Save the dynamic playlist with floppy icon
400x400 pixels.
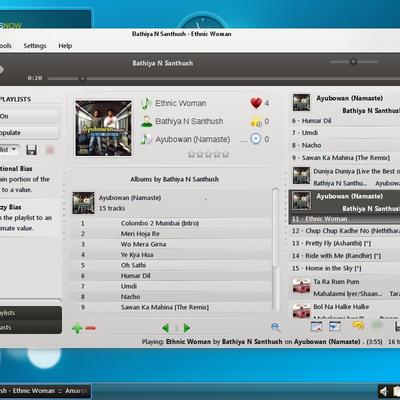(x=31, y=150)
